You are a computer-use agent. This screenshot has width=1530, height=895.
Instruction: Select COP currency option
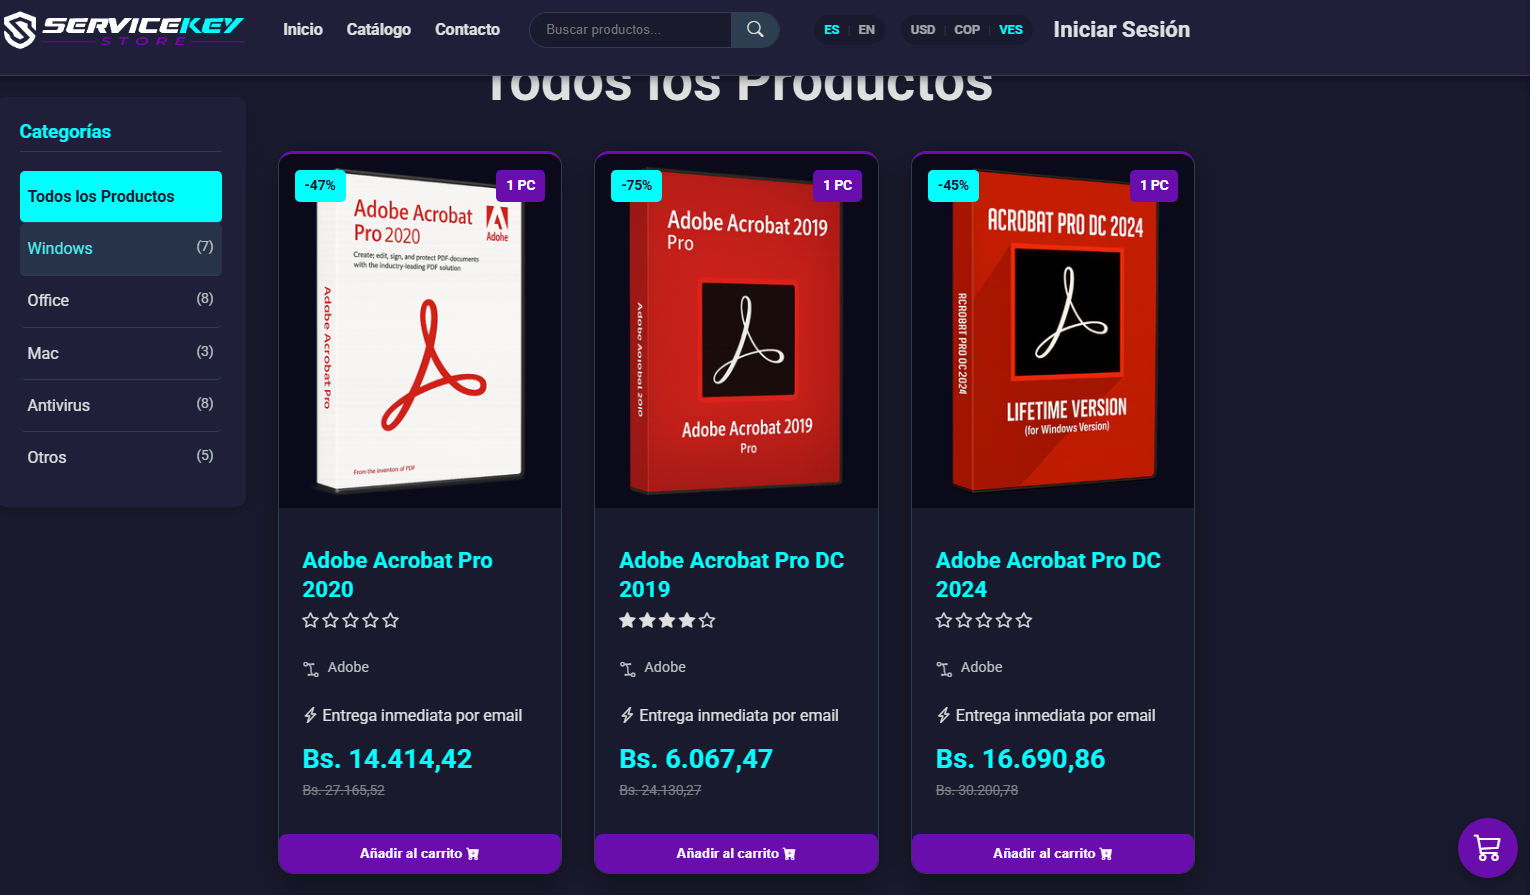coord(967,30)
